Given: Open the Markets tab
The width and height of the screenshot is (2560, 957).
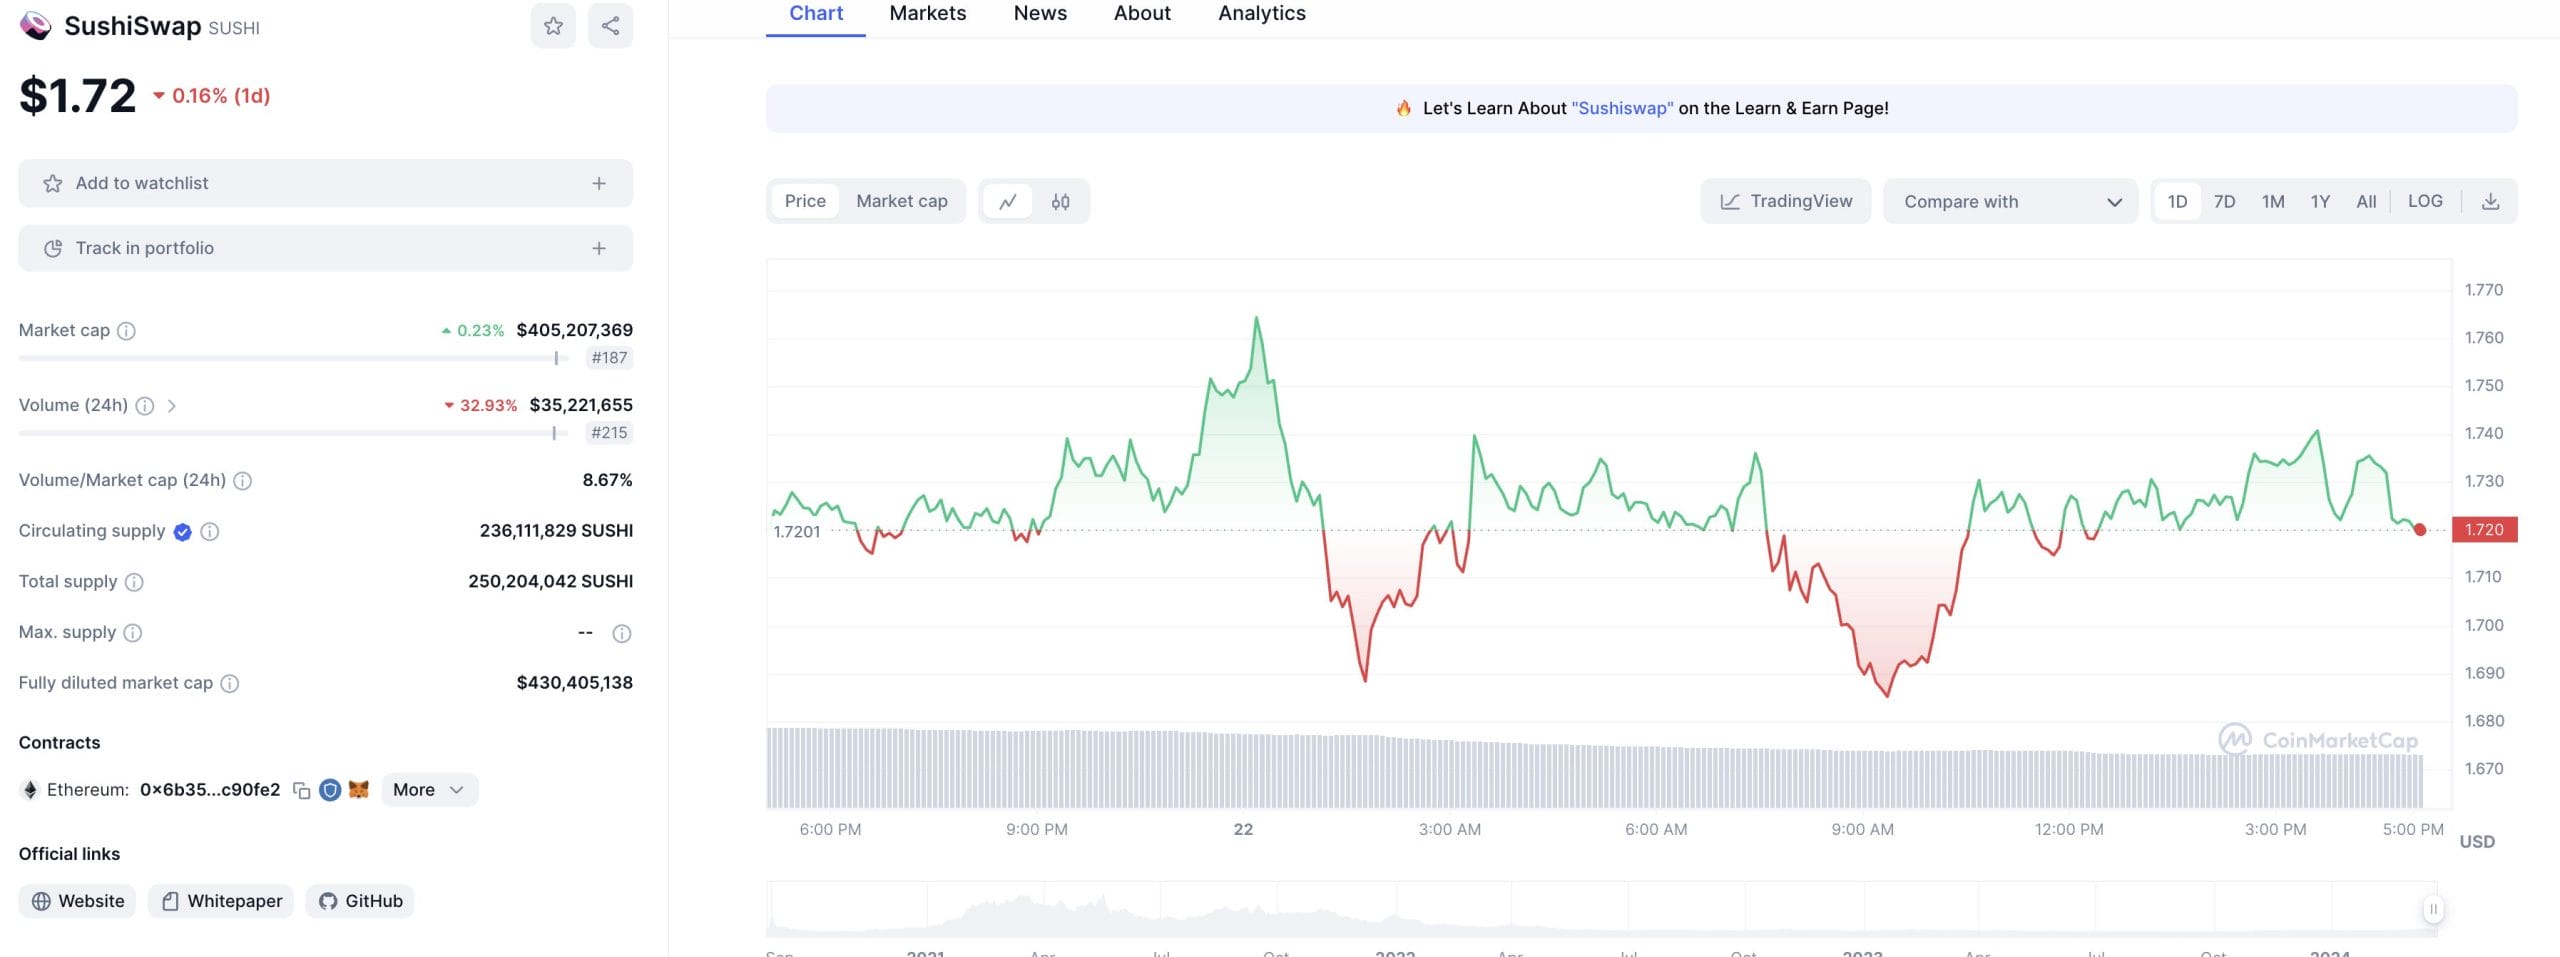Looking at the screenshot, I should coord(928,14).
